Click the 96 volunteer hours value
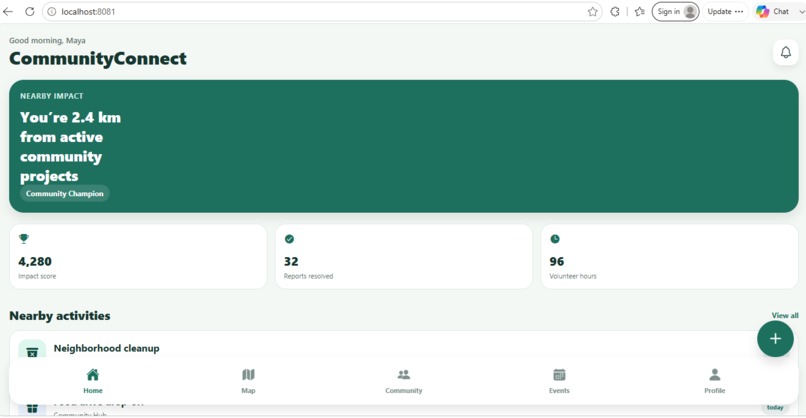Screen dimensions: 806x418 [557, 261]
